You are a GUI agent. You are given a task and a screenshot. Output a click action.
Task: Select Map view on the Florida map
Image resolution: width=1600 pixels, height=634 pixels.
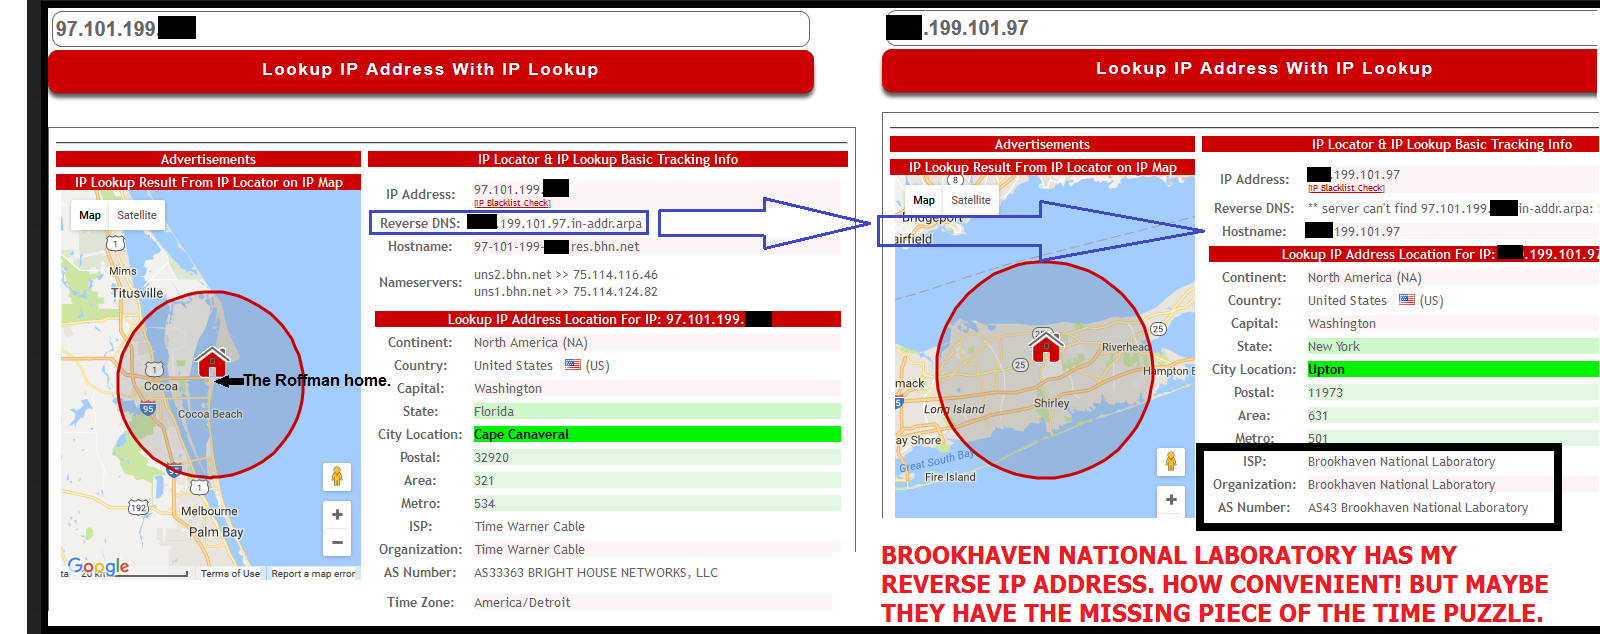click(x=90, y=215)
